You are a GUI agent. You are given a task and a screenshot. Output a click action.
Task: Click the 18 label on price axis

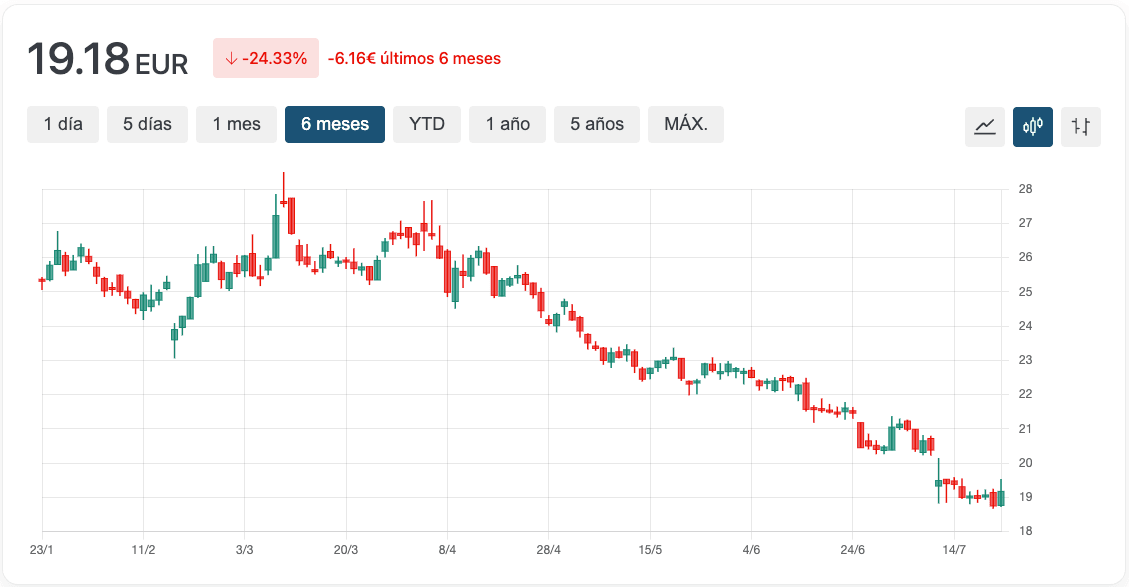[1025, 531]
